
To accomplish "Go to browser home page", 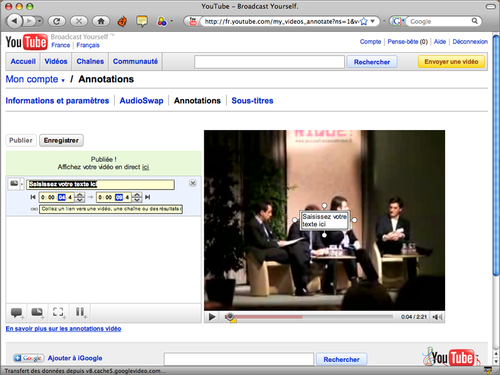I will (101, 21).
